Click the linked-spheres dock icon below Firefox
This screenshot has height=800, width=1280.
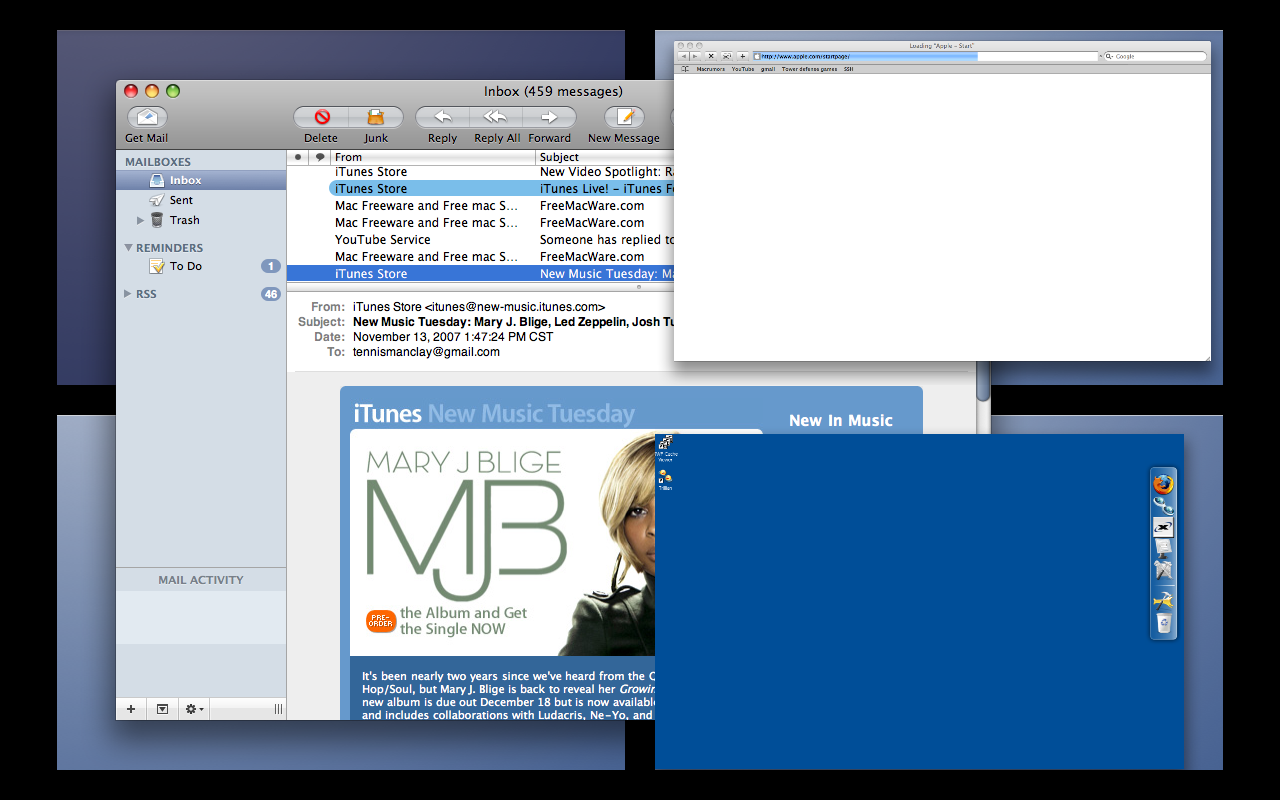pyautogui.click(x=1163, y=507)
